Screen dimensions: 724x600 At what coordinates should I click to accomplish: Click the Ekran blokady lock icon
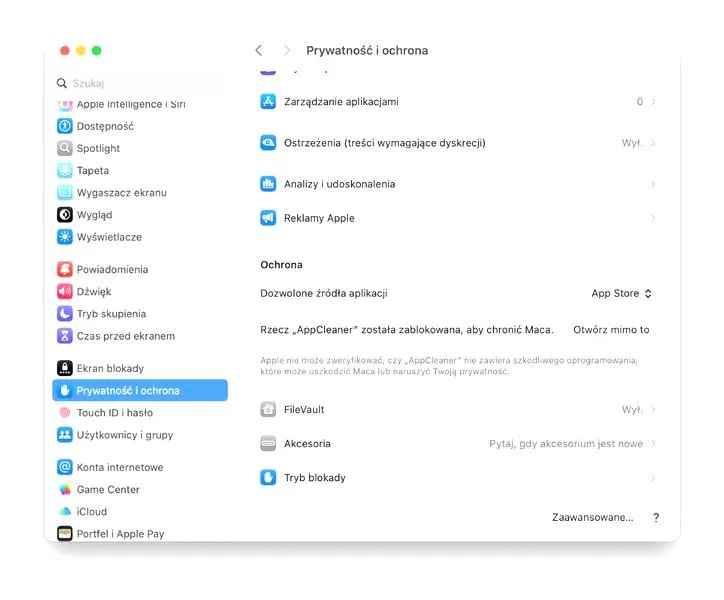coord(65,368)
